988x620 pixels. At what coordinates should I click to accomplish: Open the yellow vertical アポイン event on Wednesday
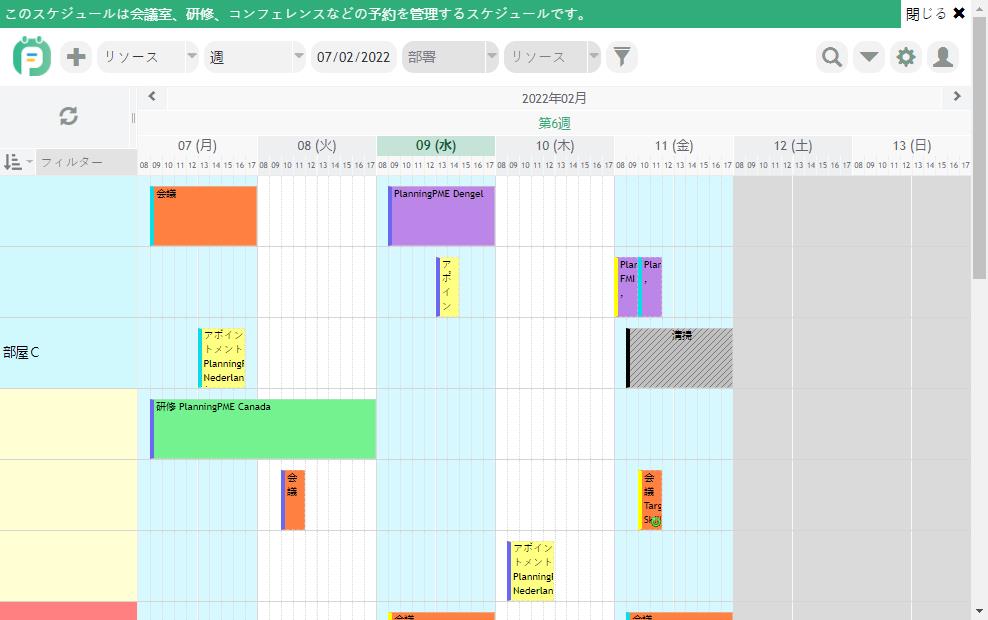pyautogui.click(x=447, y=287)
